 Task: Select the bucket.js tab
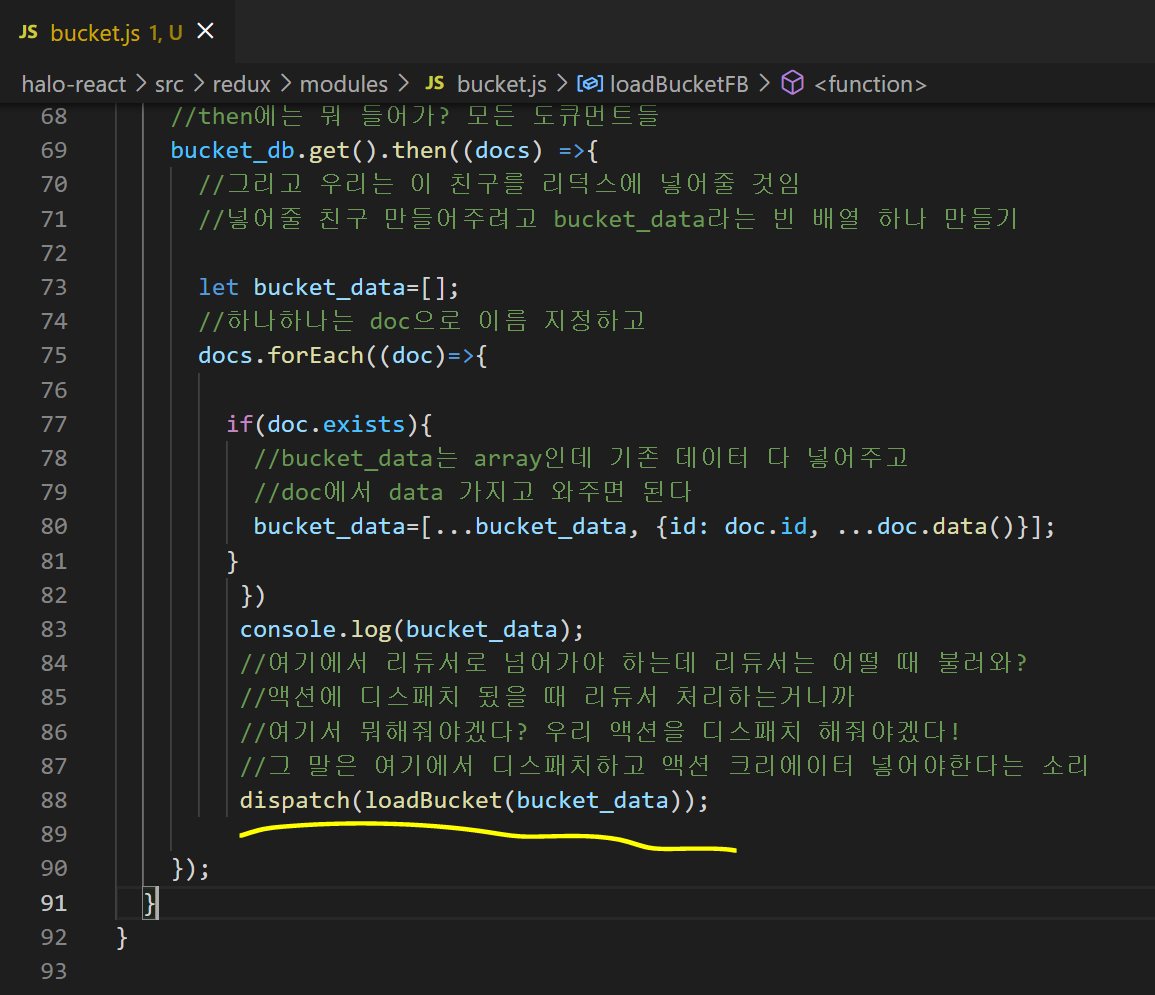pos(117,32)
